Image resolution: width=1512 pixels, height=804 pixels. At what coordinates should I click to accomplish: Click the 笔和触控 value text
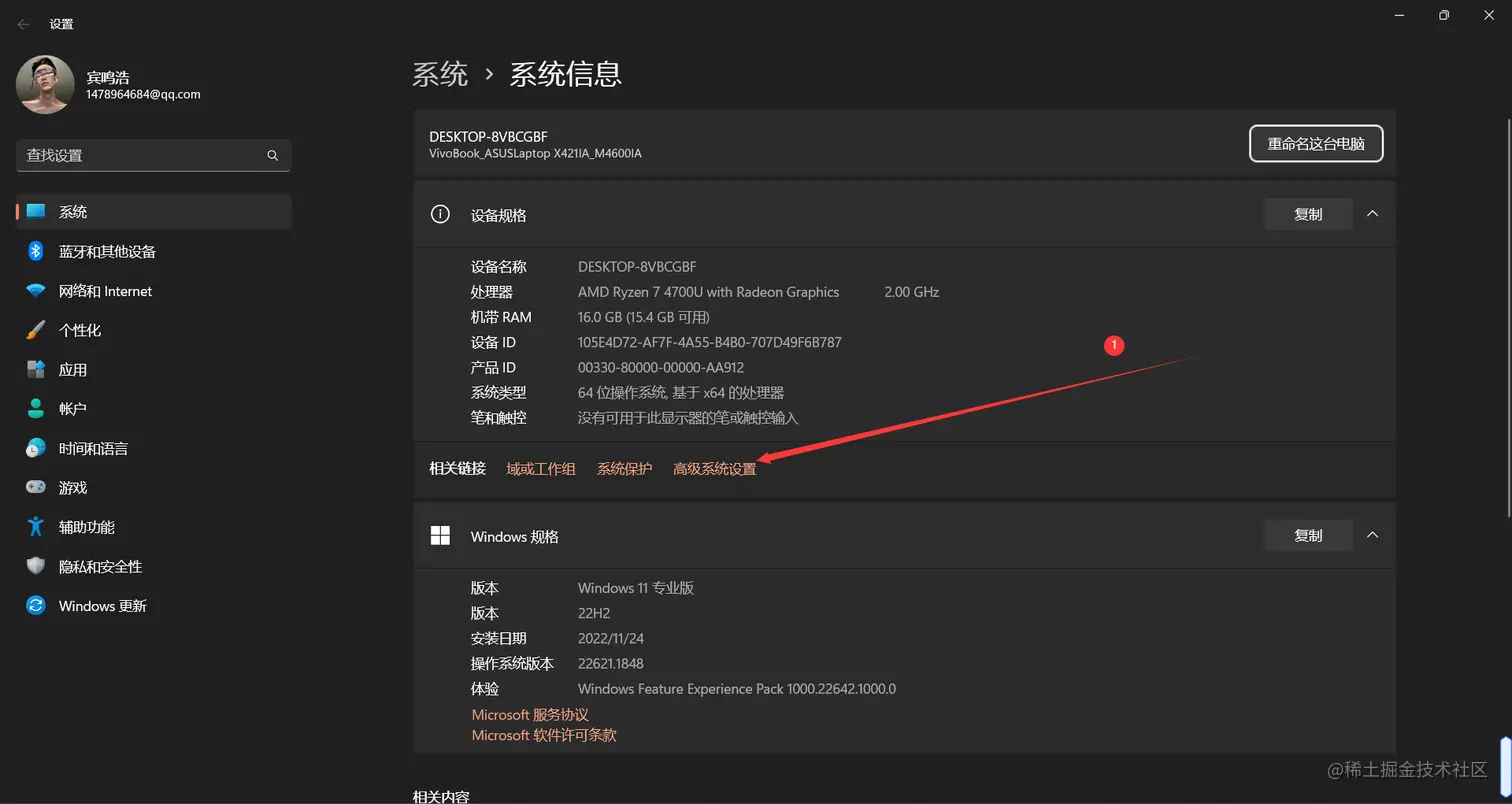(688, 418)
